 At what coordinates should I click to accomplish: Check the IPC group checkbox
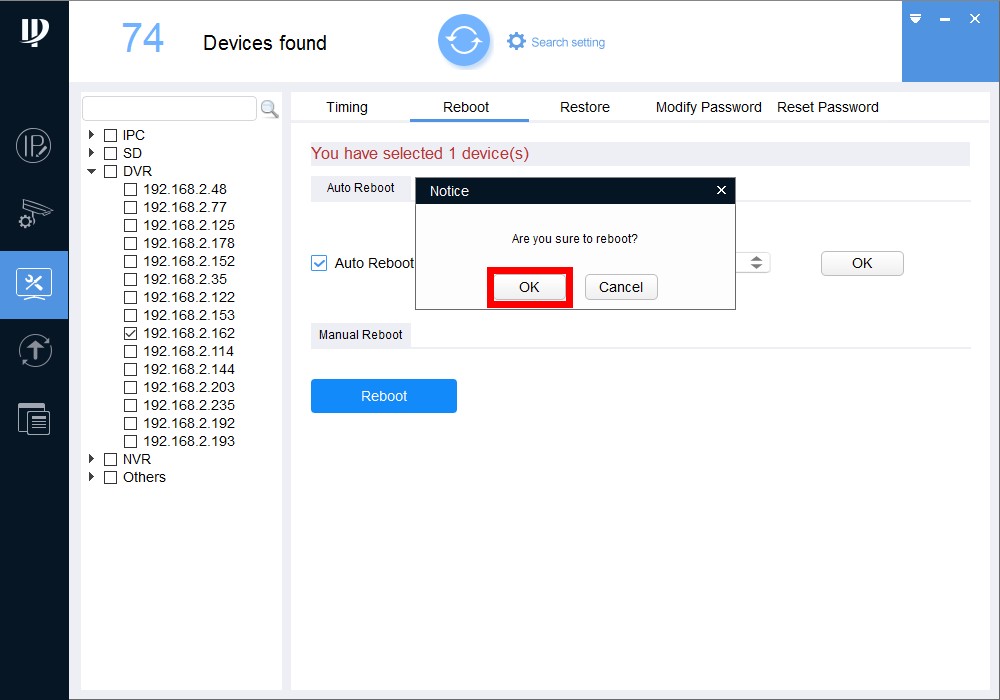tap(110, 135)
